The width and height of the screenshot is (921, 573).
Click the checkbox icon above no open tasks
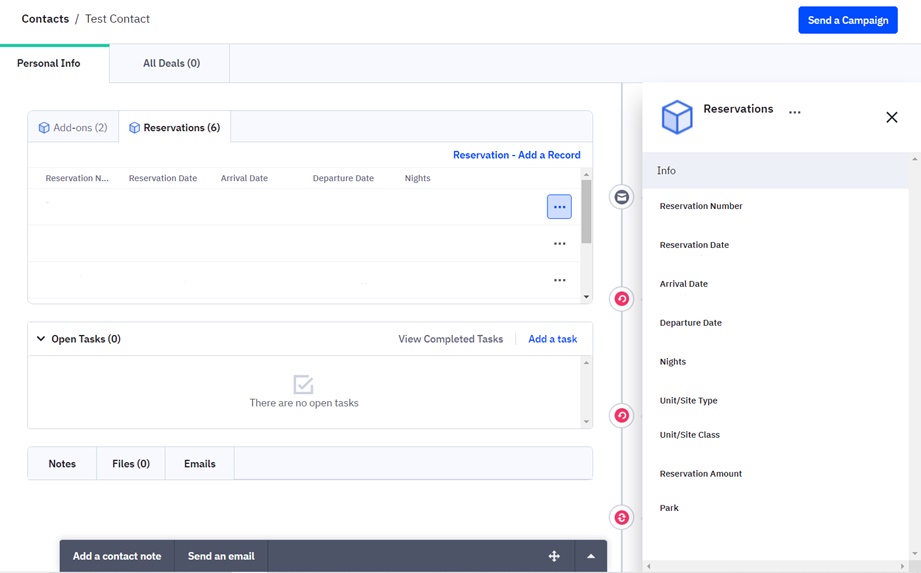[x=303, y=385]
